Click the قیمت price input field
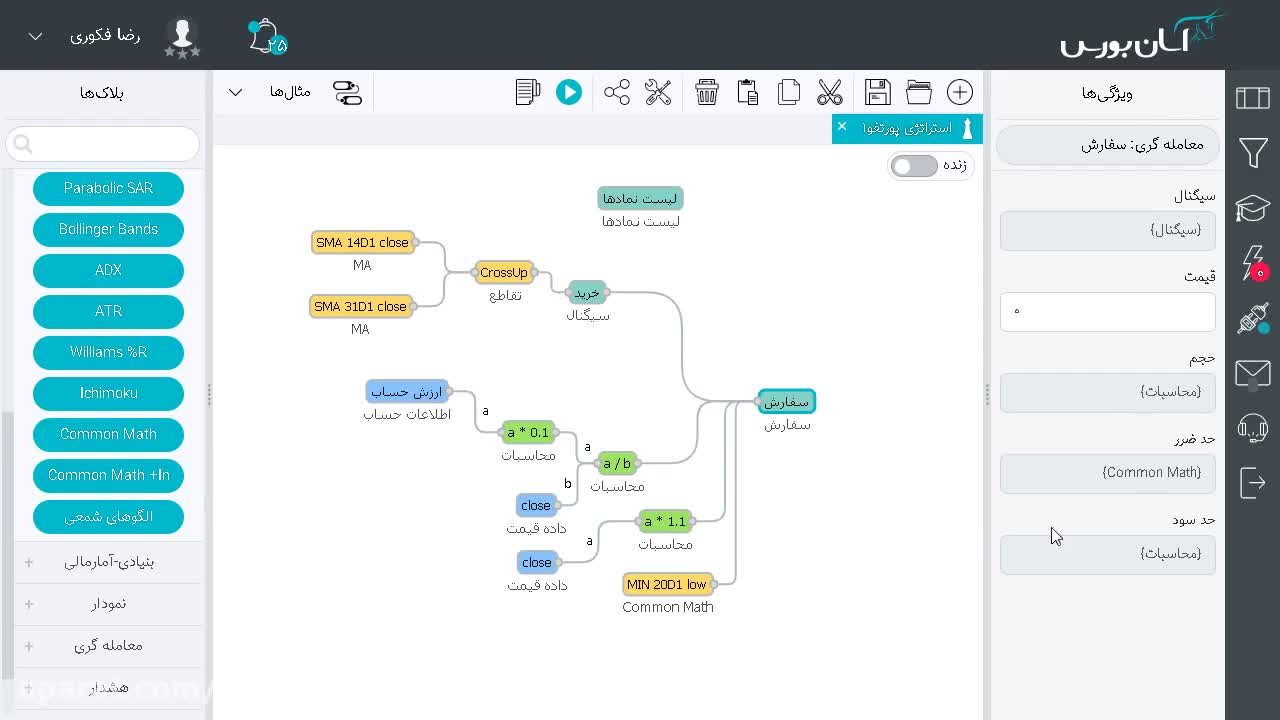The width and height of the screenshot is (1280, 720). click(x=1108, y=312)
